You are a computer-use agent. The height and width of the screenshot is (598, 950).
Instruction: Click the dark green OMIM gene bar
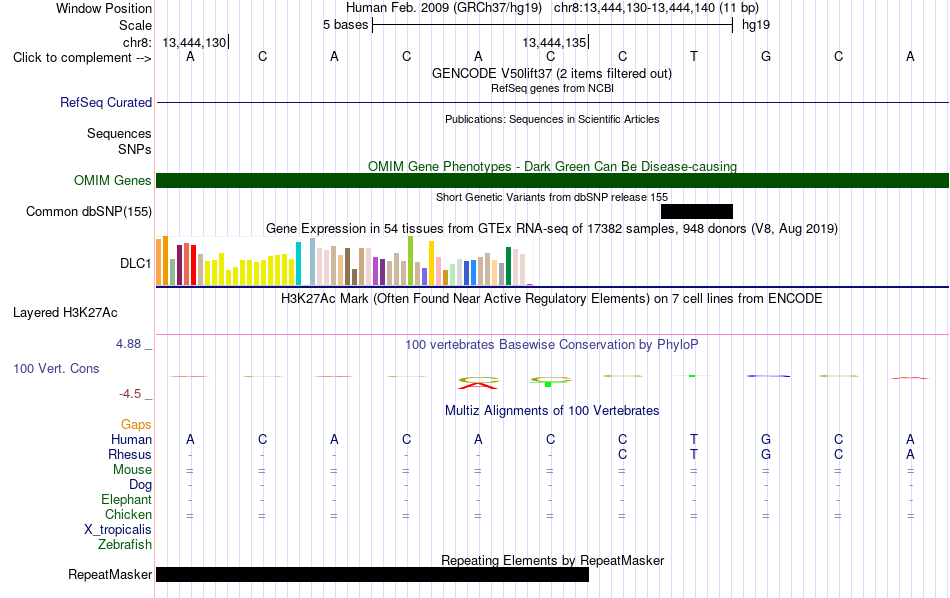tap(552, 181)
